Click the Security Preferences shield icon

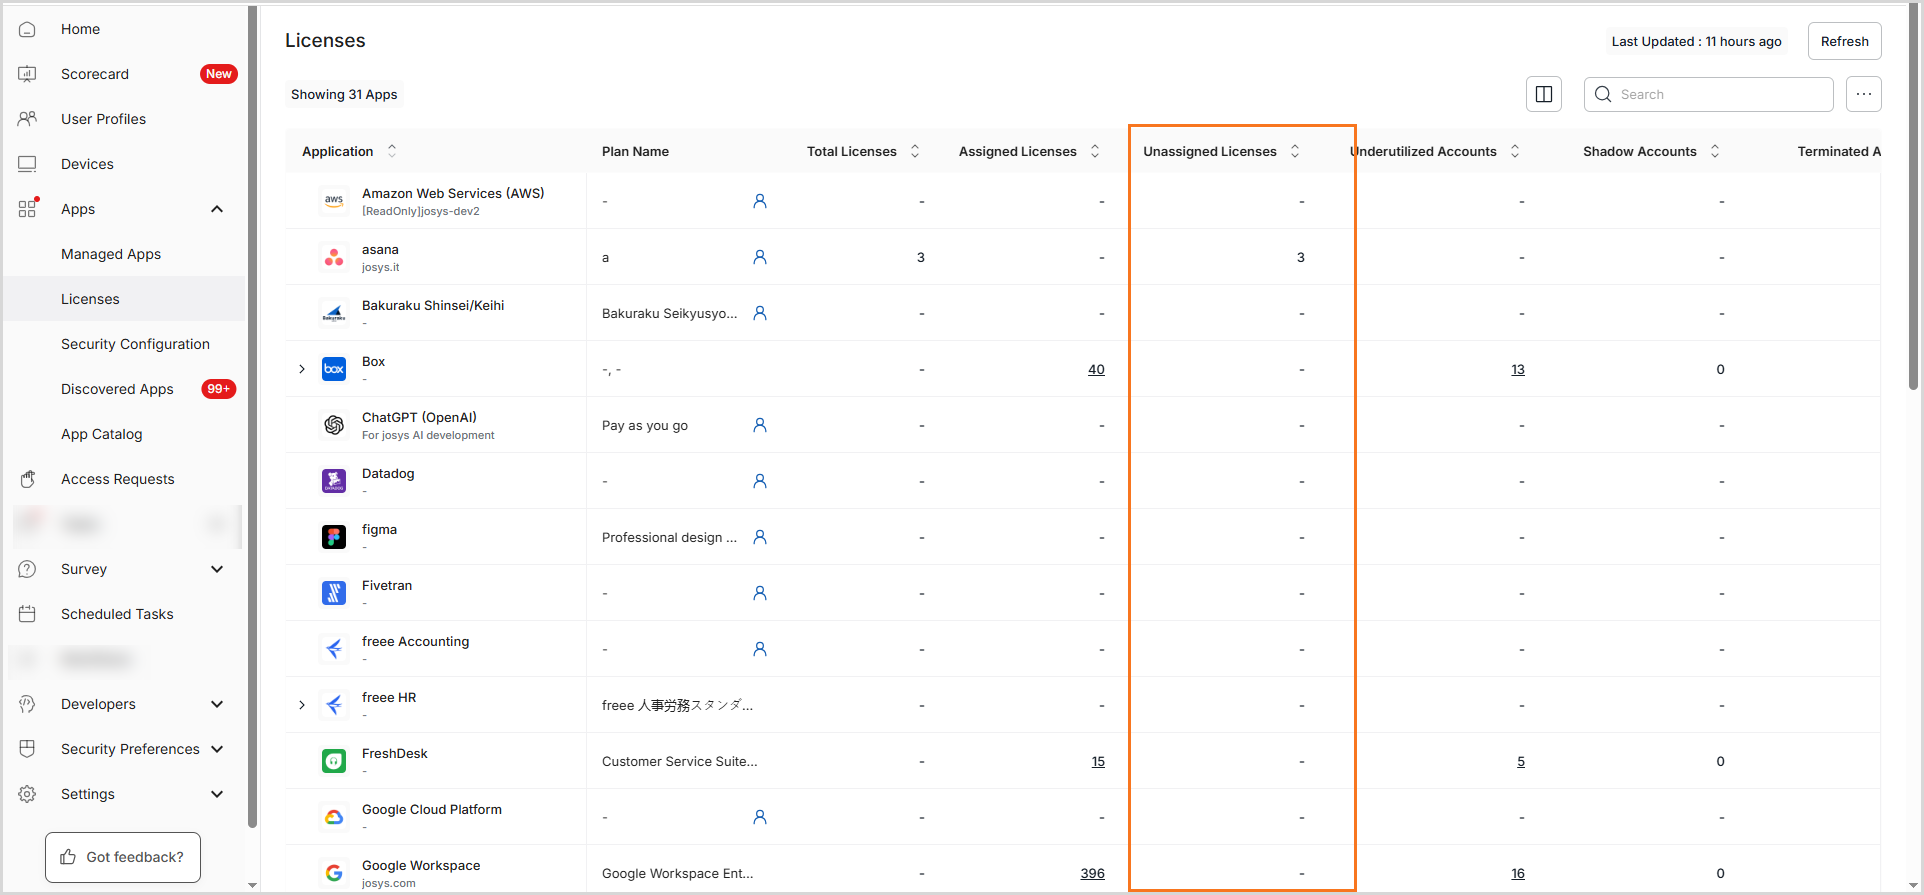tap(27, 749)
